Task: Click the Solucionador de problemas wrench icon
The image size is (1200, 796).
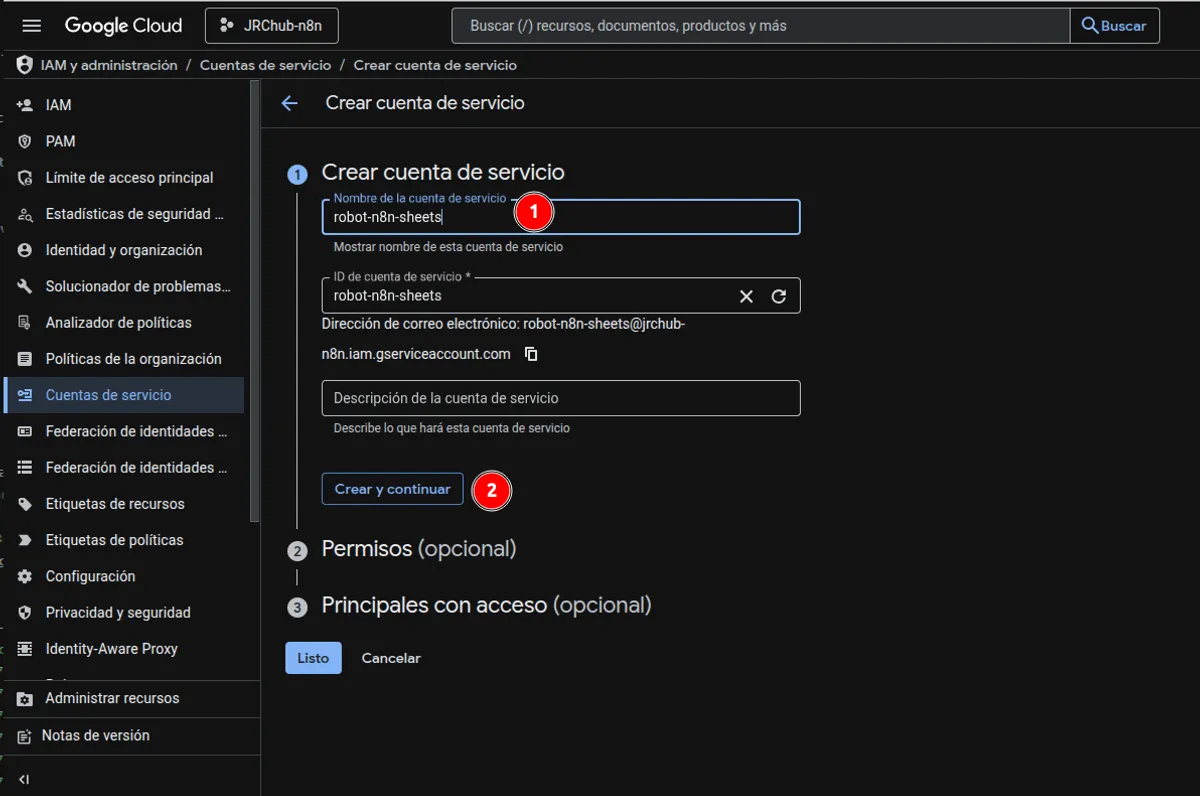Action: [25, 286]
